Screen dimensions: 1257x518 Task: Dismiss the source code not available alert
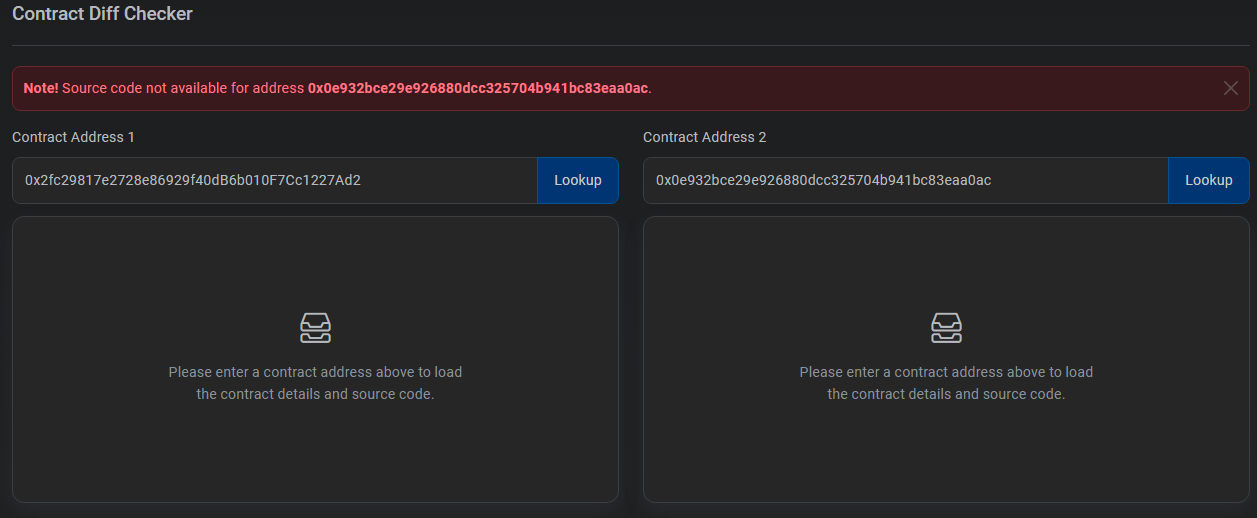(x=1231, y=88)
